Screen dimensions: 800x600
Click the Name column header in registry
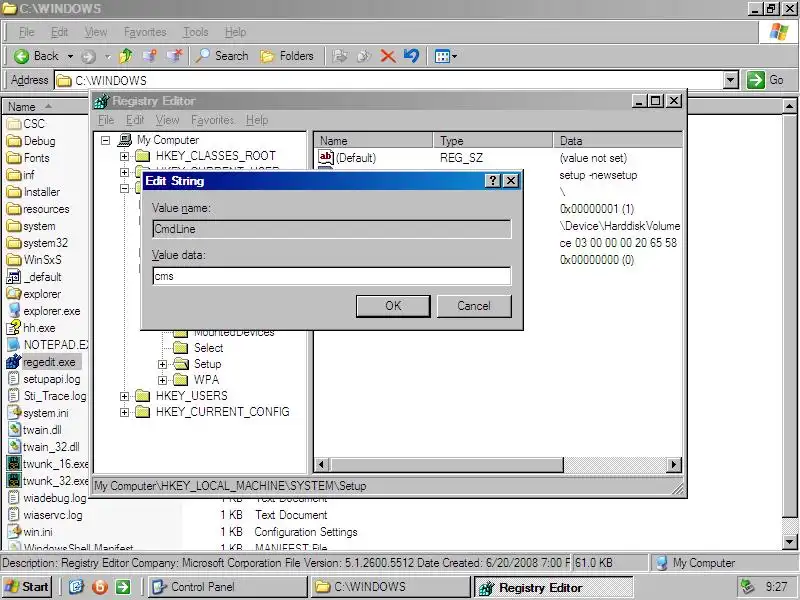(373, 140)
